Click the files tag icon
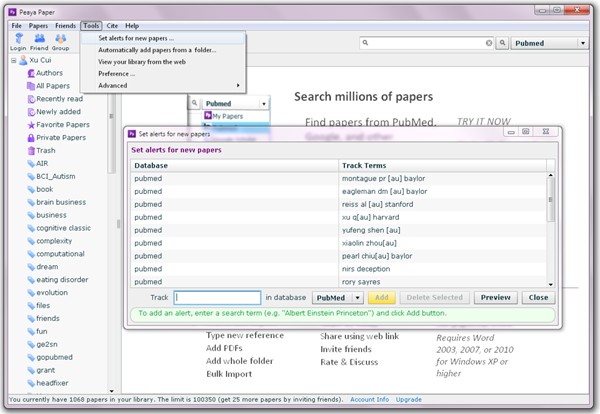Screen dimensions: 600x414 [x=31, y=306]
